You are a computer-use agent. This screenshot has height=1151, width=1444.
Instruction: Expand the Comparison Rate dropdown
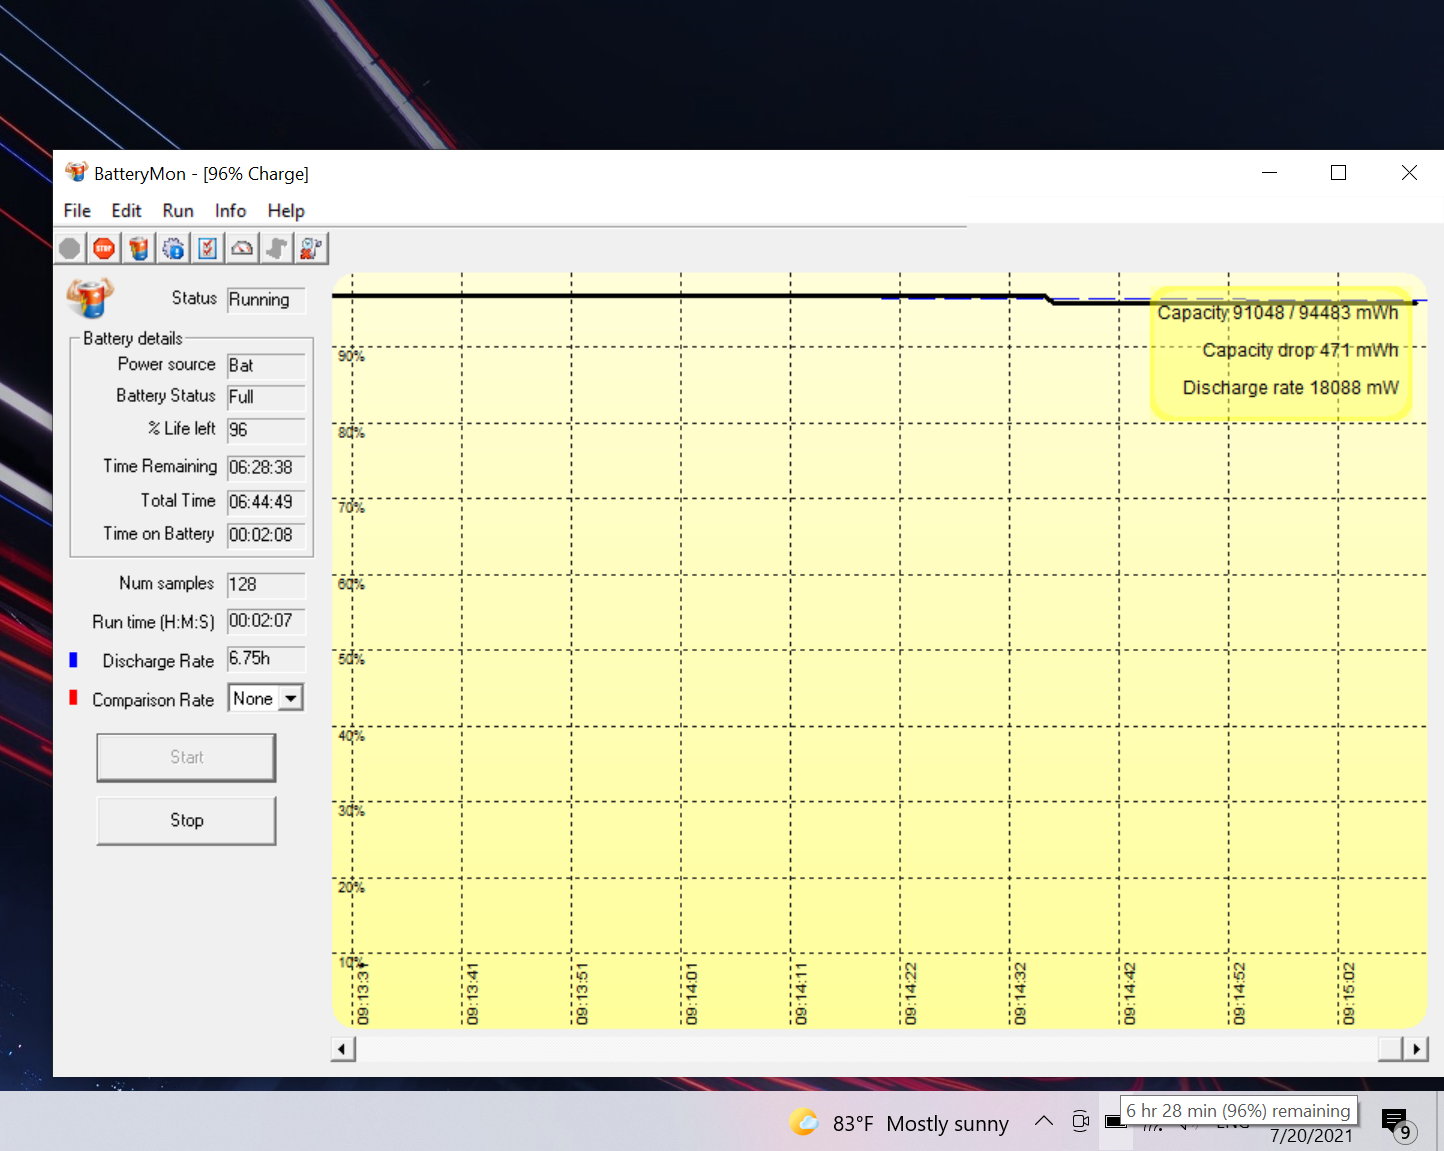click(291, 699)
